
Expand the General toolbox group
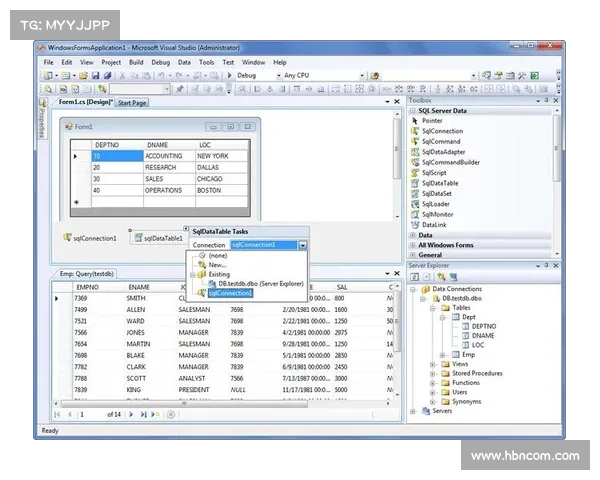click(x=413, y=255)
